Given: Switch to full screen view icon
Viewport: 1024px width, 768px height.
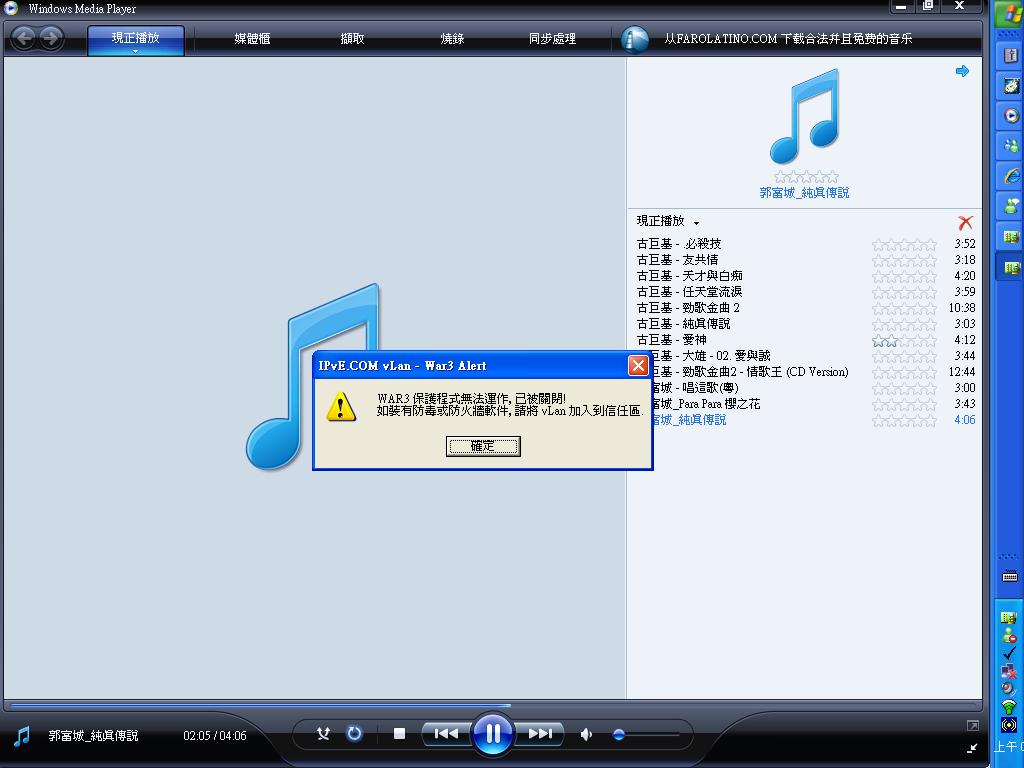Looking at the screenshot, I should (972, 726).
